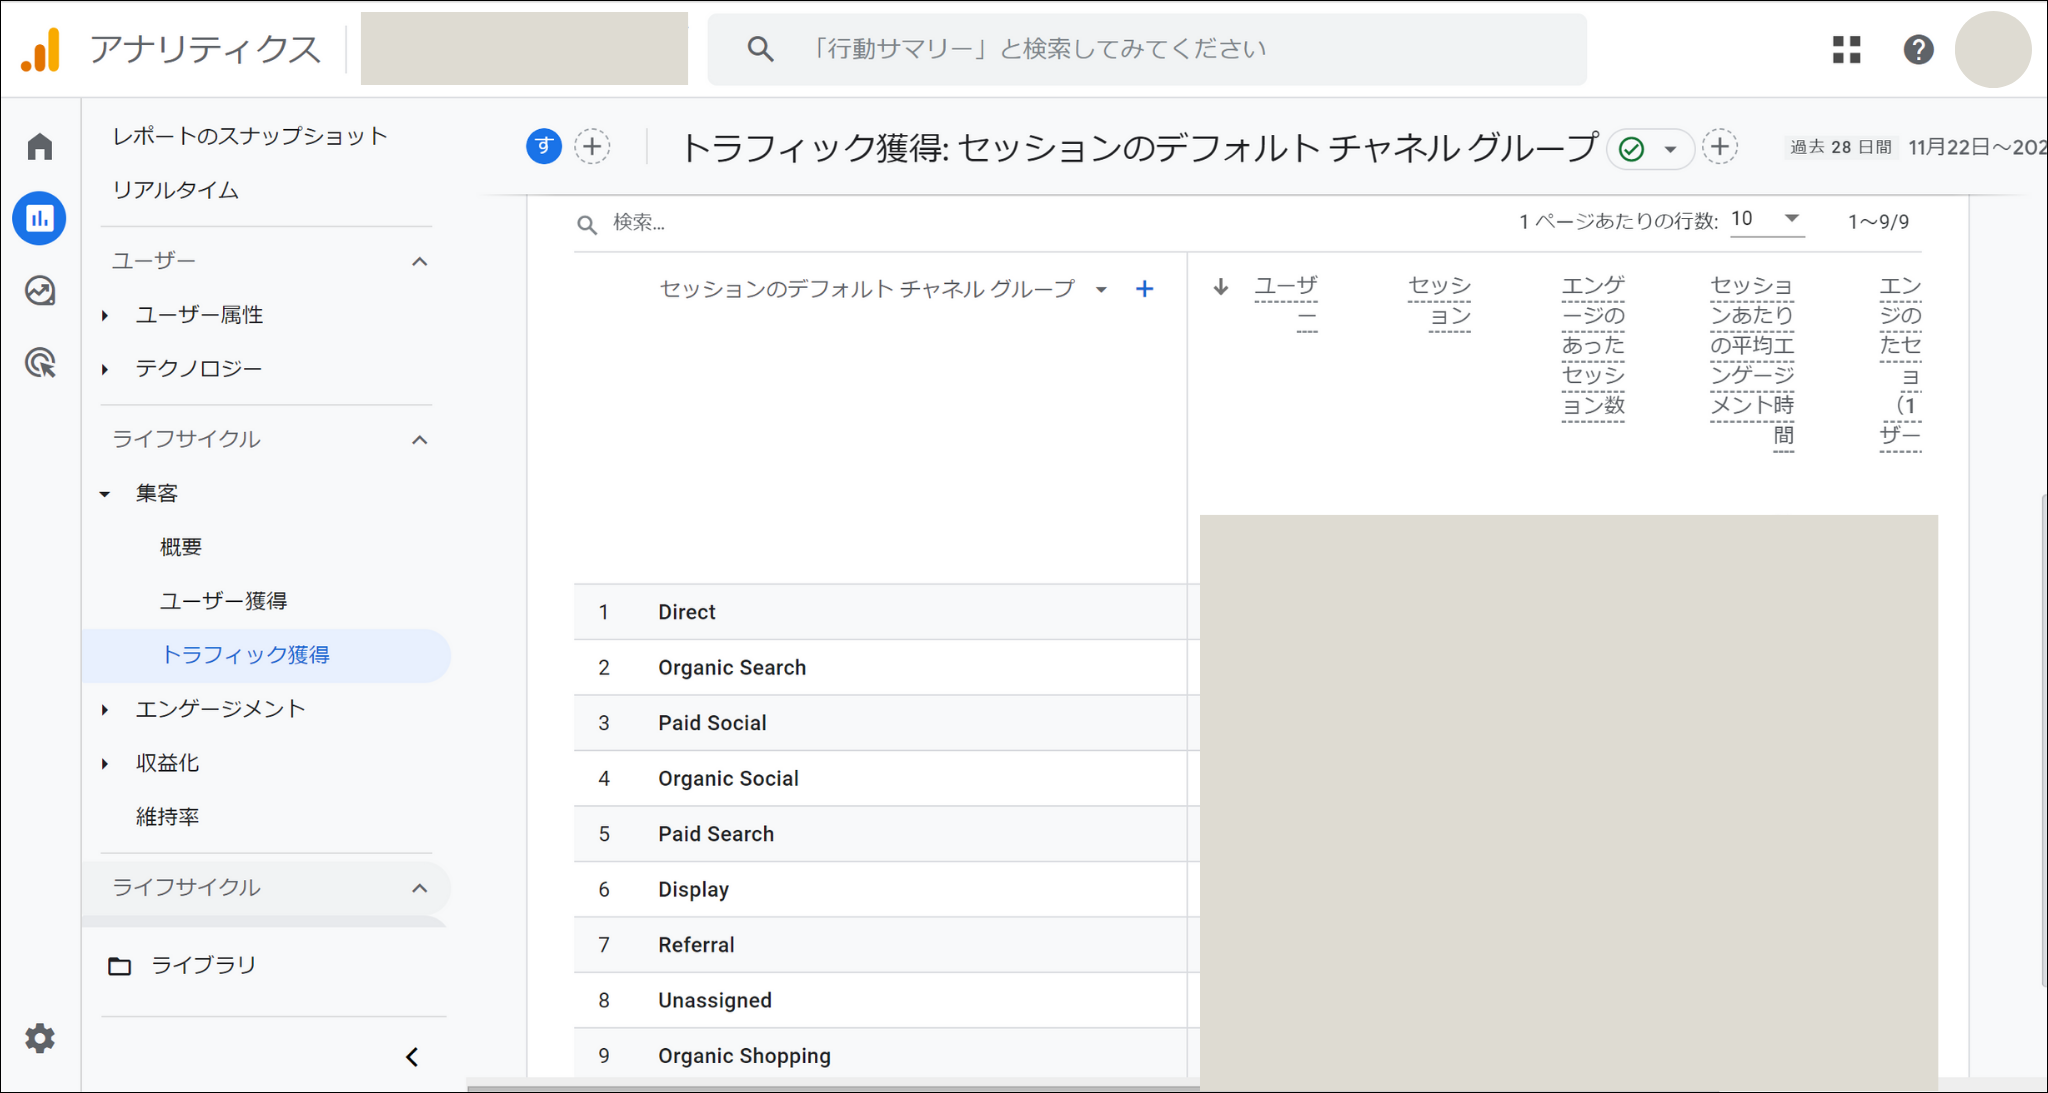Select the トラフィック獲得 report
2048x1093 pixels.
[266, 656]
